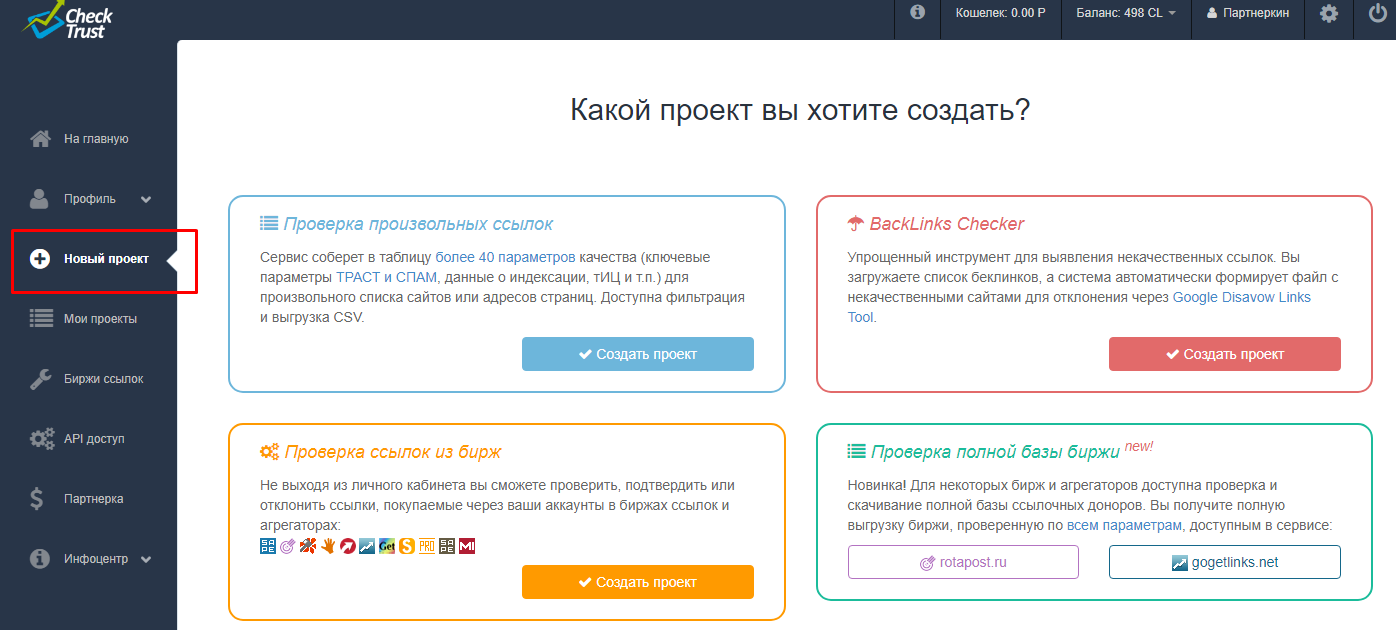Click the dollar icon for Партнерка
The image size is (1396, 630).
point(37,499)
